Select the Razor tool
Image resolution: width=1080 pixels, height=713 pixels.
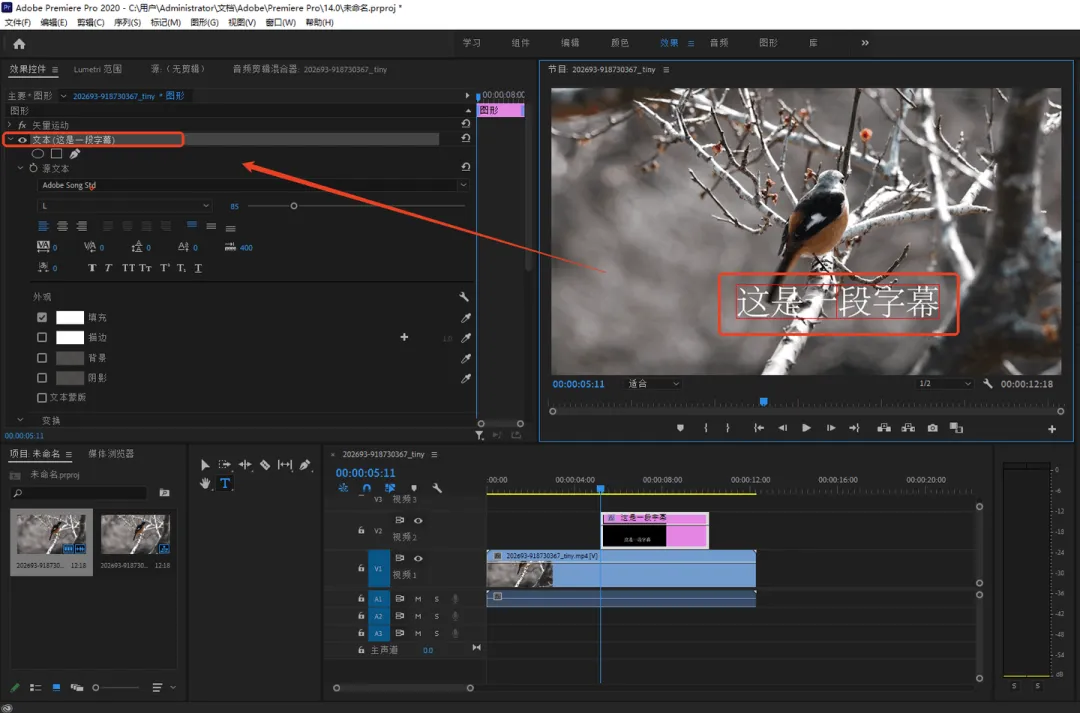[265, 465]
